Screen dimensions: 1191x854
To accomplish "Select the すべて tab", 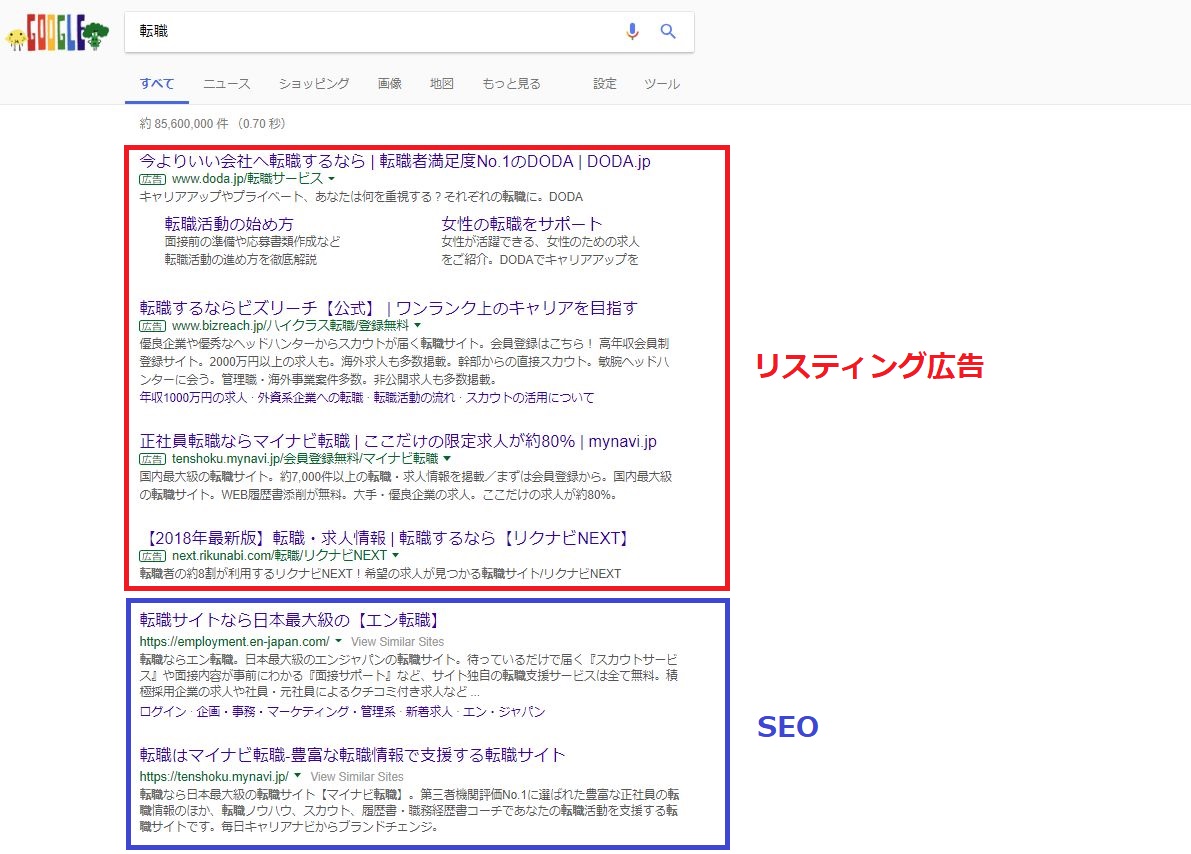I will click(156, 84).
